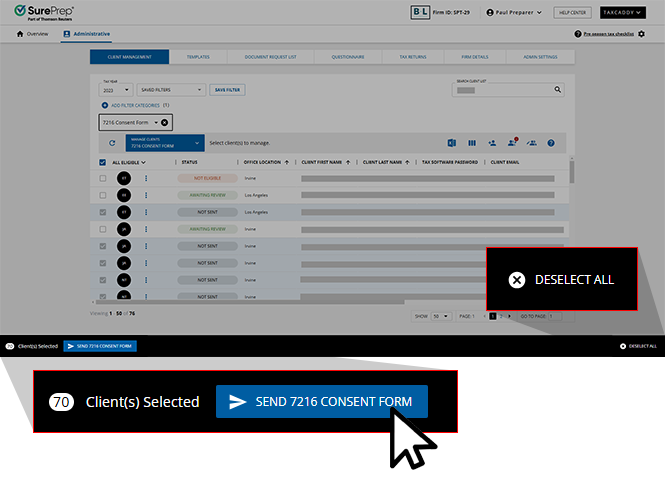This screenshot has height=484, width=665.
Task: Open the Firm Details tab
Action: pyautogui.click(x=475, y=57)
